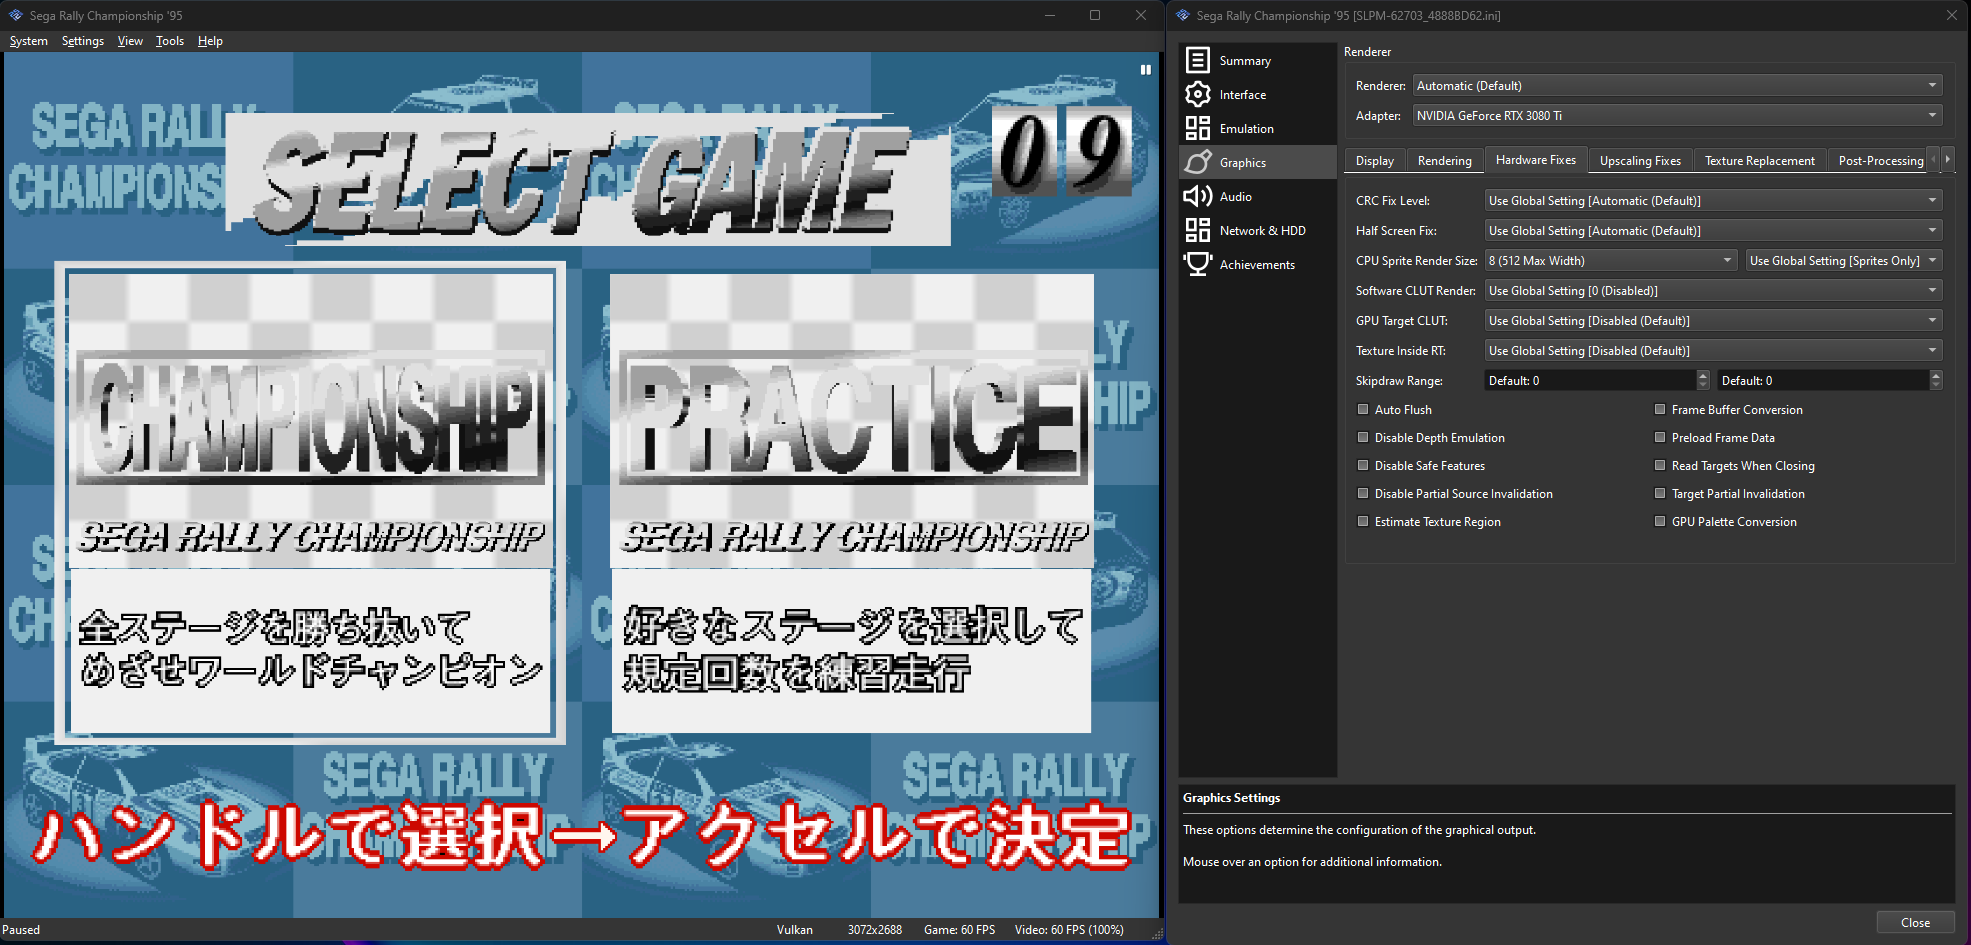Open the Help menu
Screen dimensions: 1971x945
[x=210, y=41]
